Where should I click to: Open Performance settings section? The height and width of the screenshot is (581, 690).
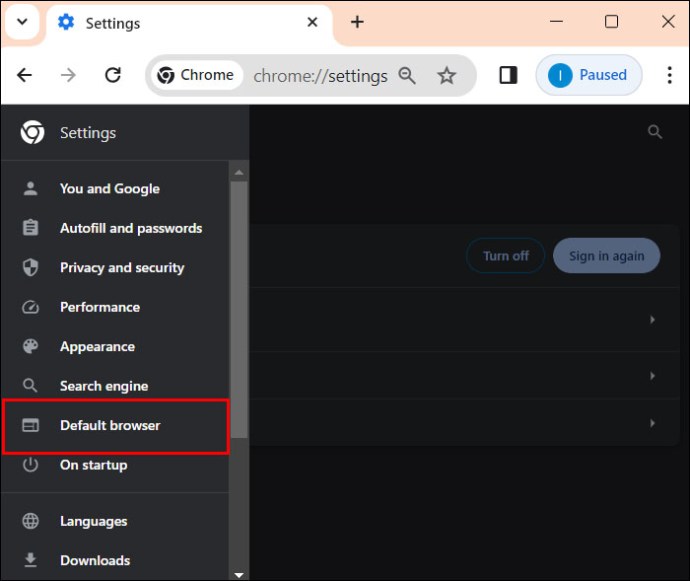click(115, 307)
